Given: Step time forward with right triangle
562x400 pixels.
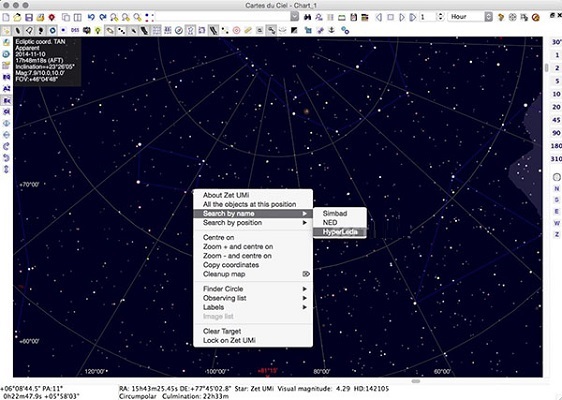Looking at the screenshot, I should tap(402, 17).
